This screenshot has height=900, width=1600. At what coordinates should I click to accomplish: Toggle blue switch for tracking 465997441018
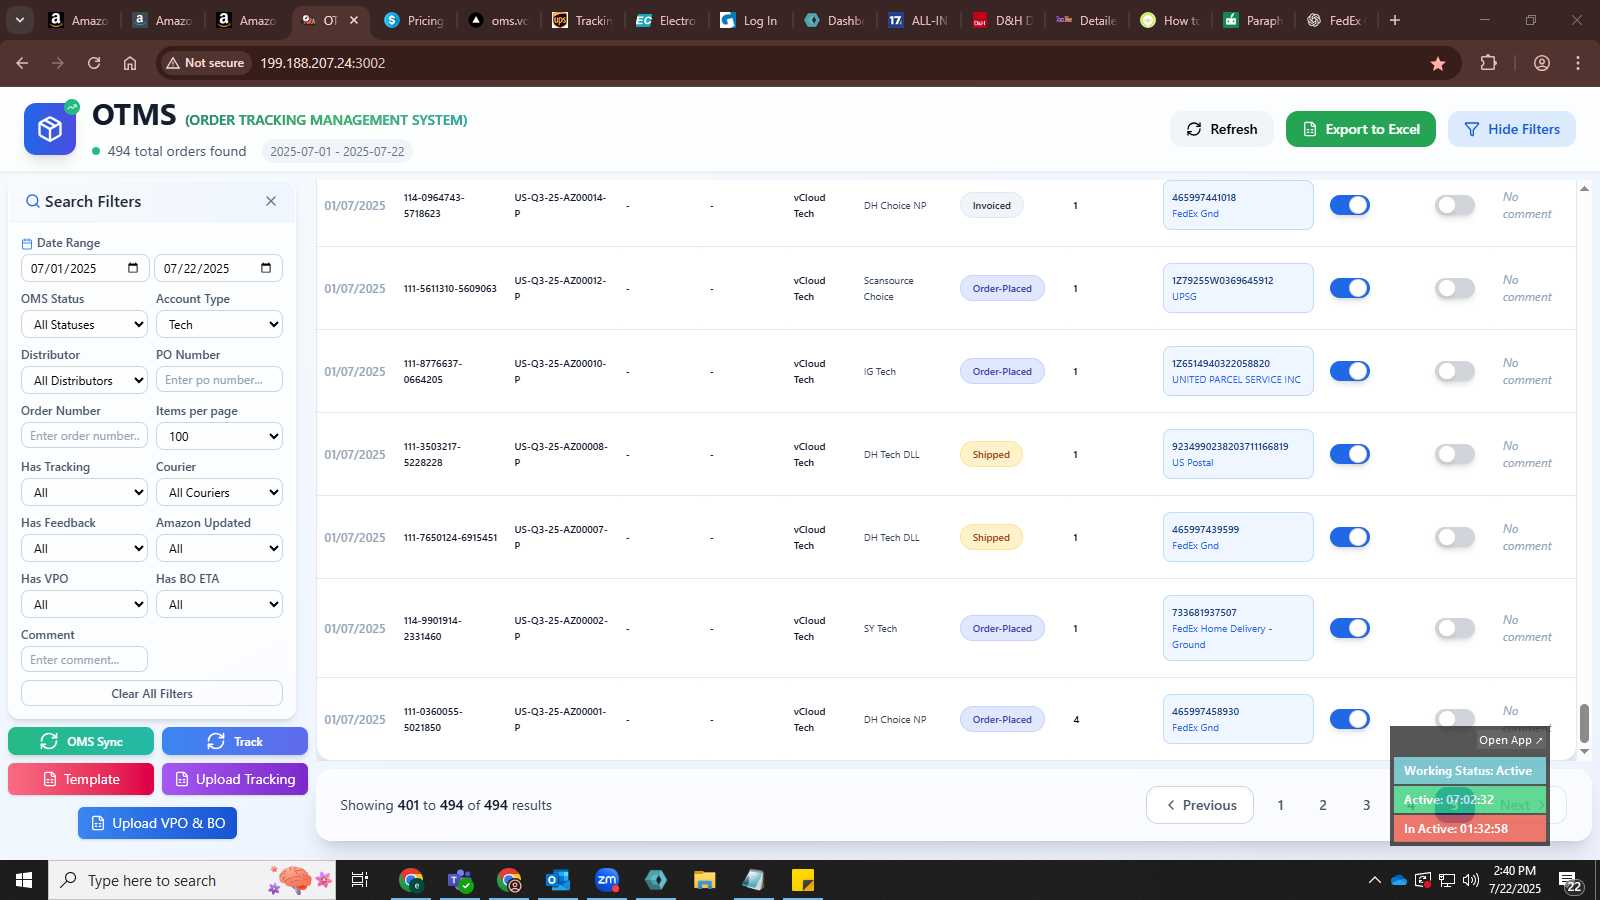(1349, 205)
